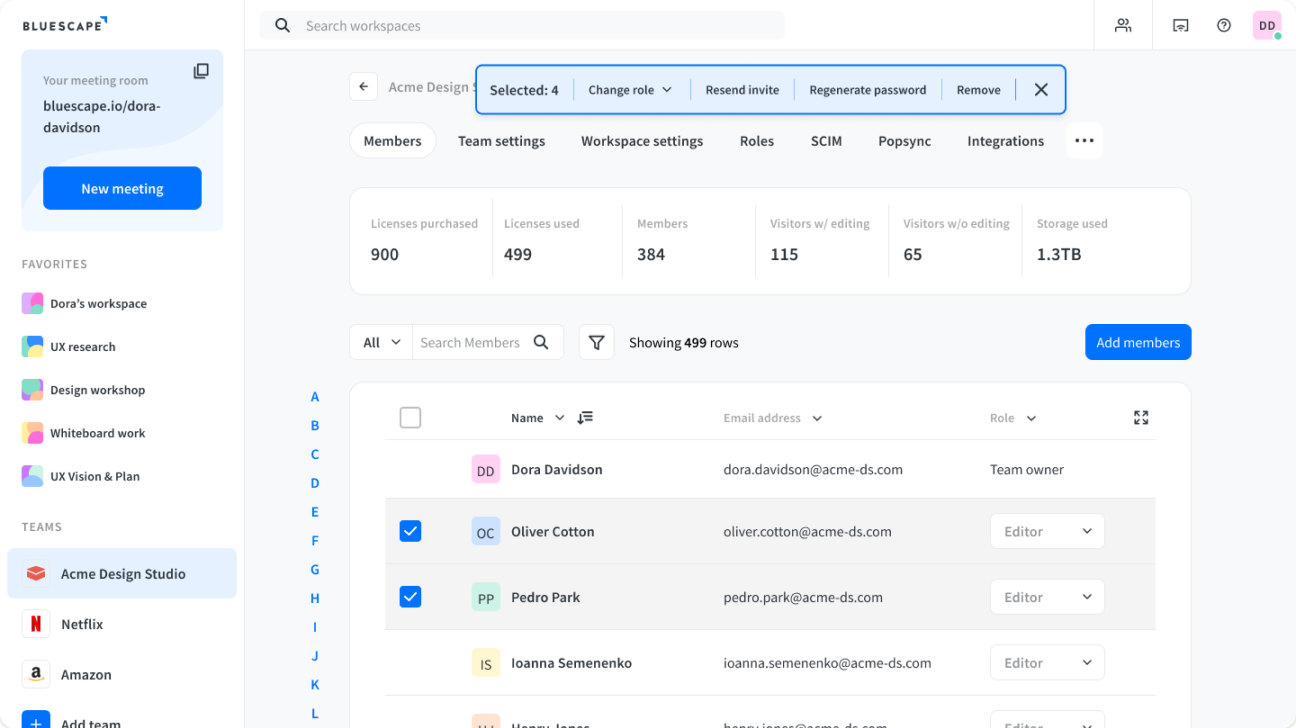The image size is (1296, 728).
Task: Deselect the checkbox next to Oliver Cotton
Action: tap(410, 531)
